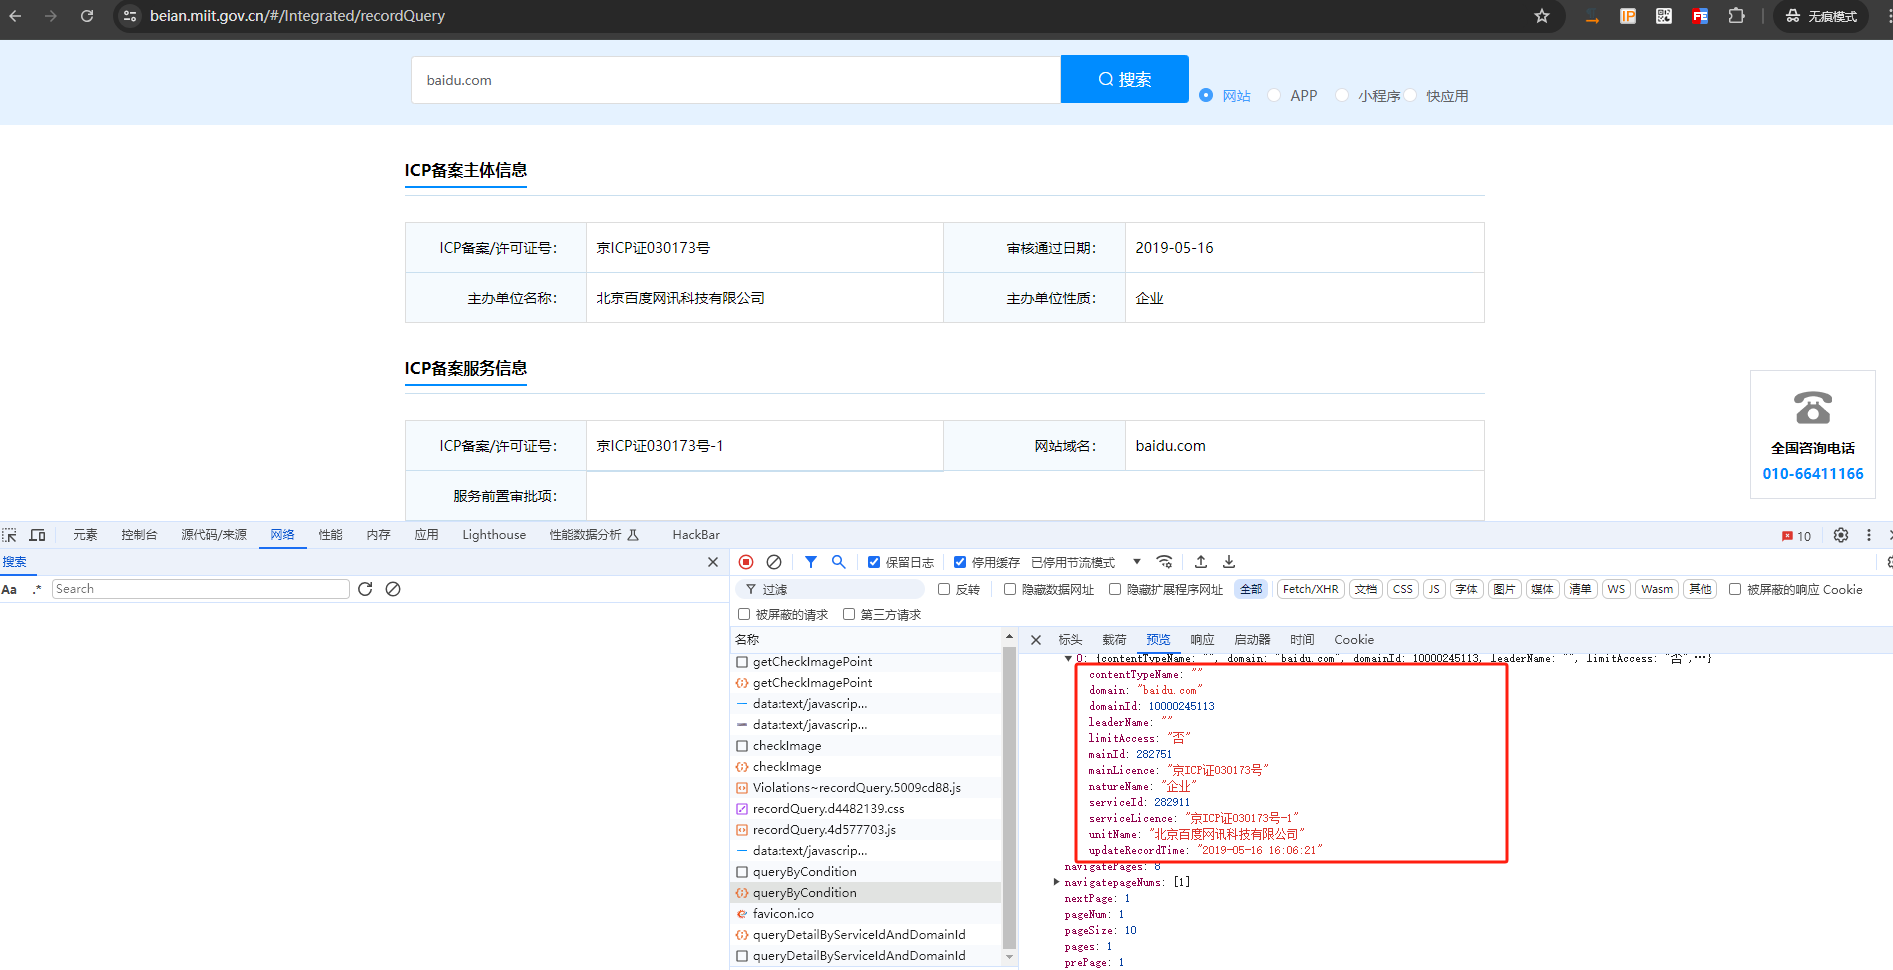Click the IP extension icon
Viewport: 1893px width, 970px height.
(1628, 16)
